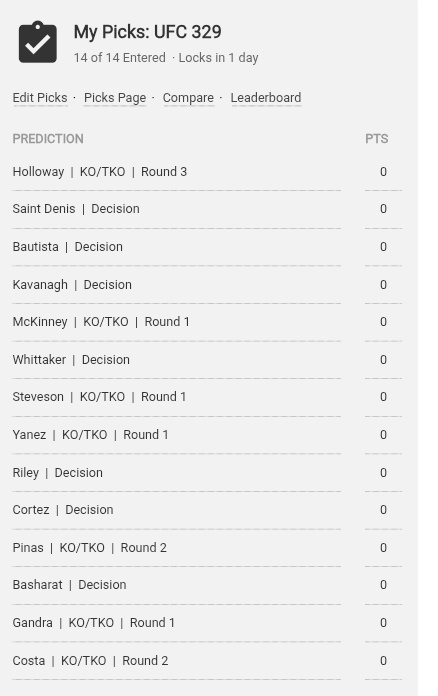View the Leaderboard link
Screen dimensions: 438x696
point(266,98)
